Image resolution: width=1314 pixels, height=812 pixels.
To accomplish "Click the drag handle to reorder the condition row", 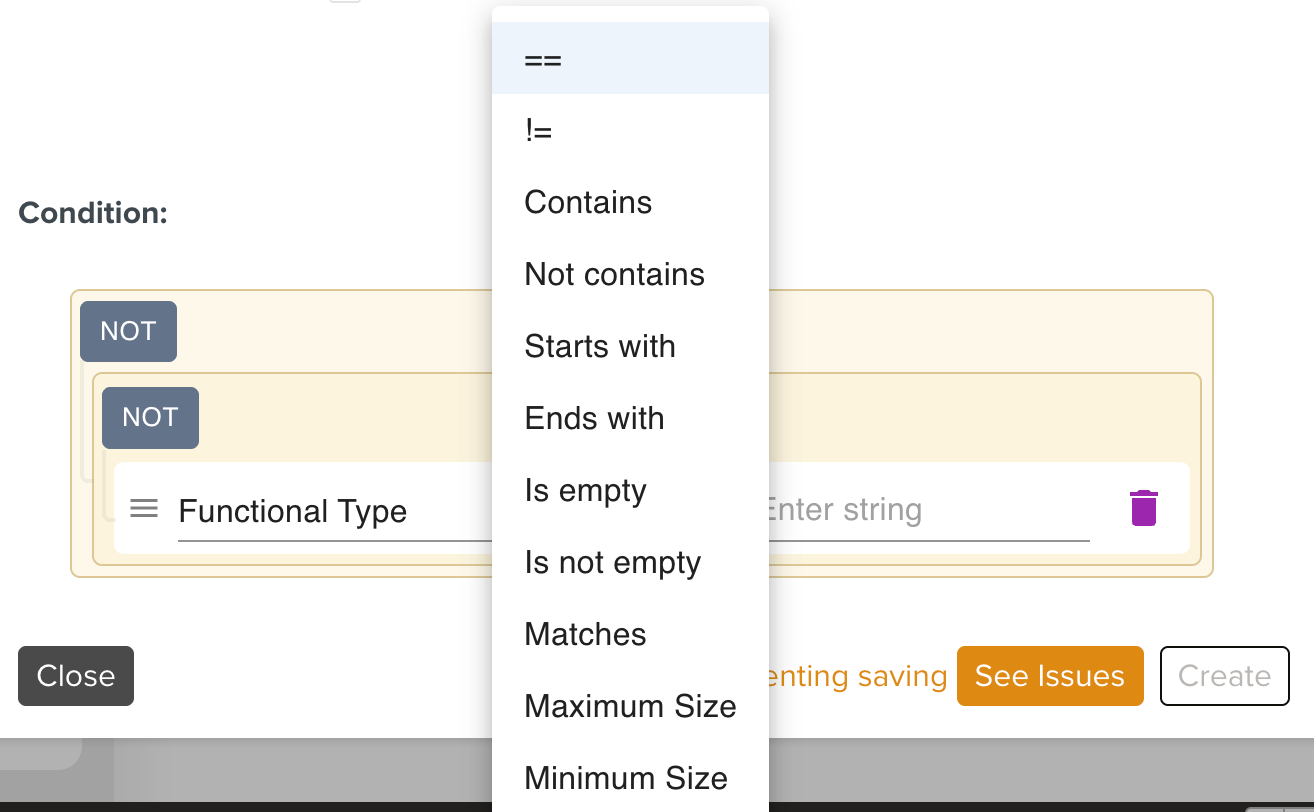I will [144, 508].
